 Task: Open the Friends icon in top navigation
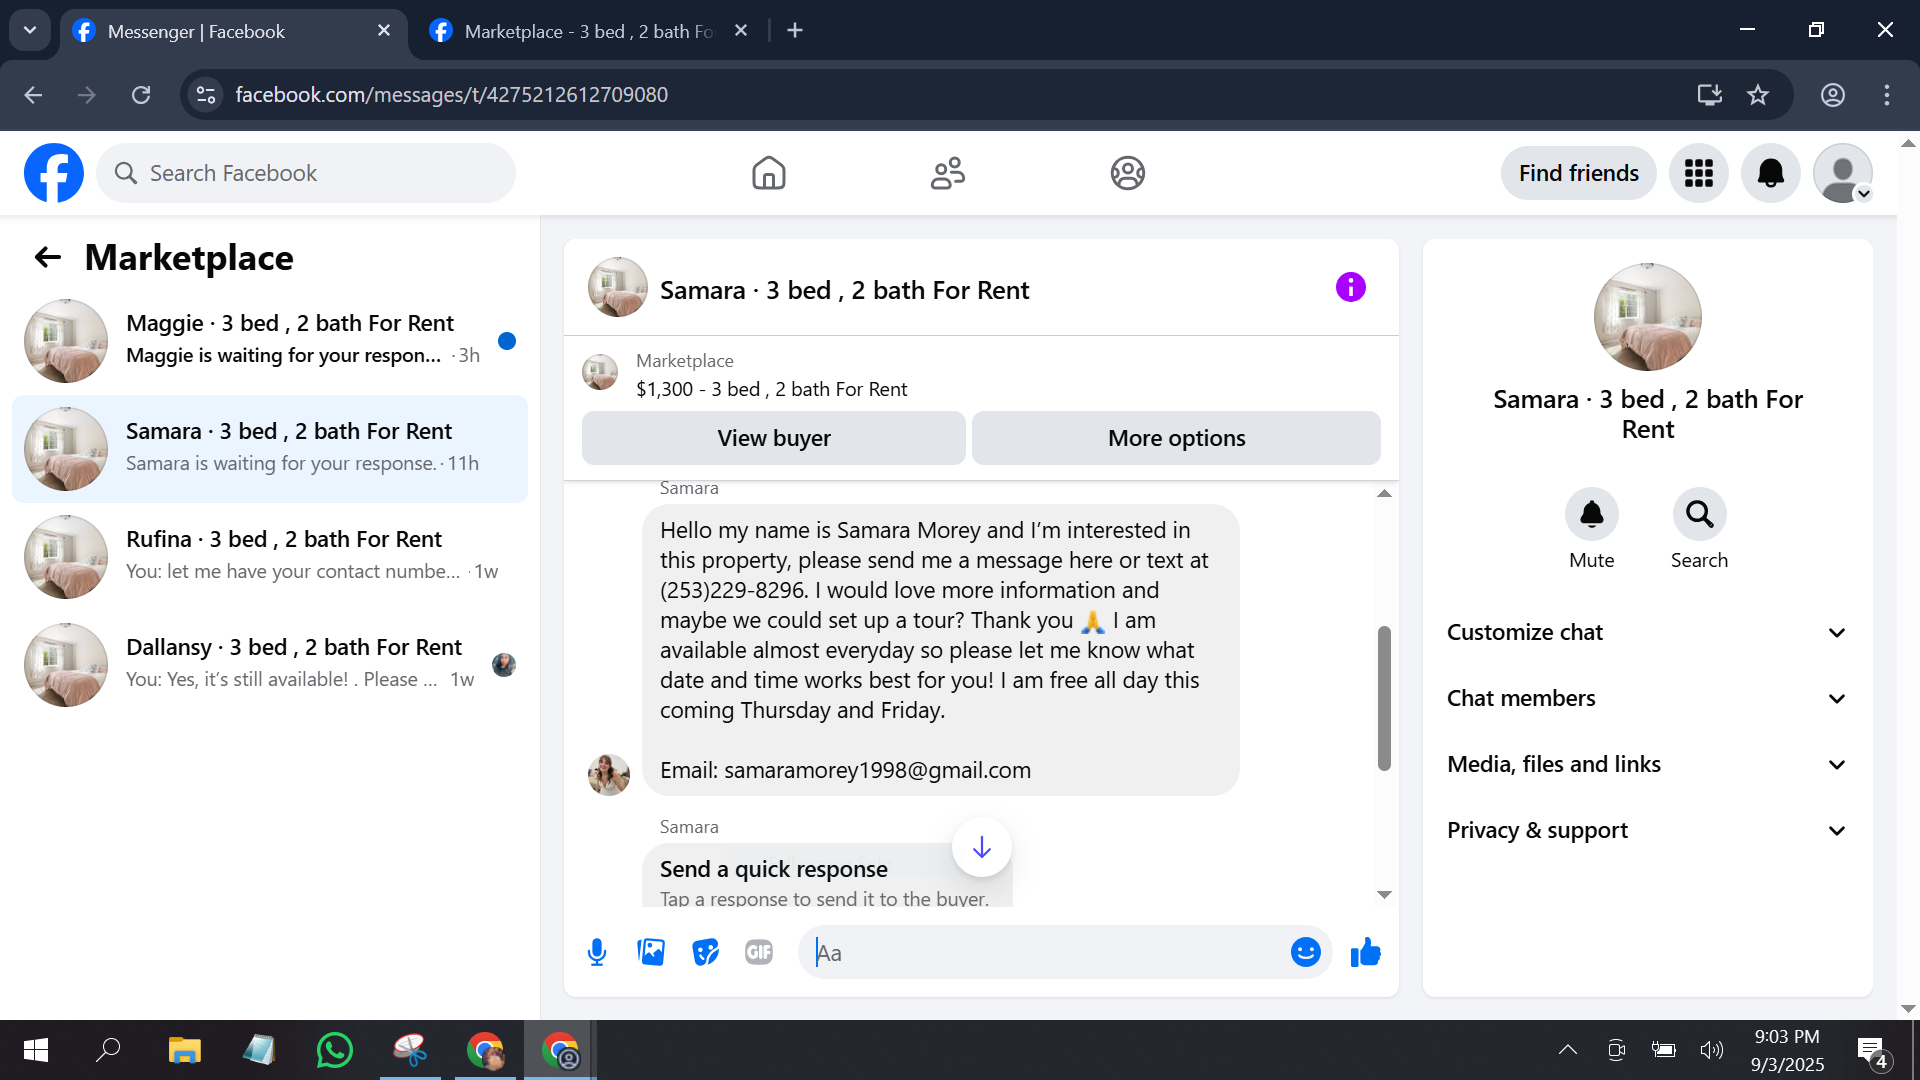point(948,173)
